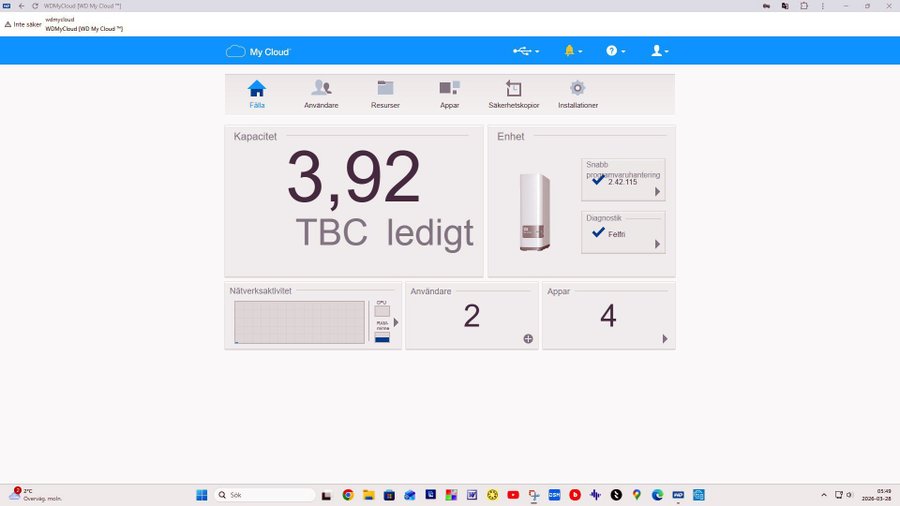
Task: Click the network activity graph
Action: 299,322
